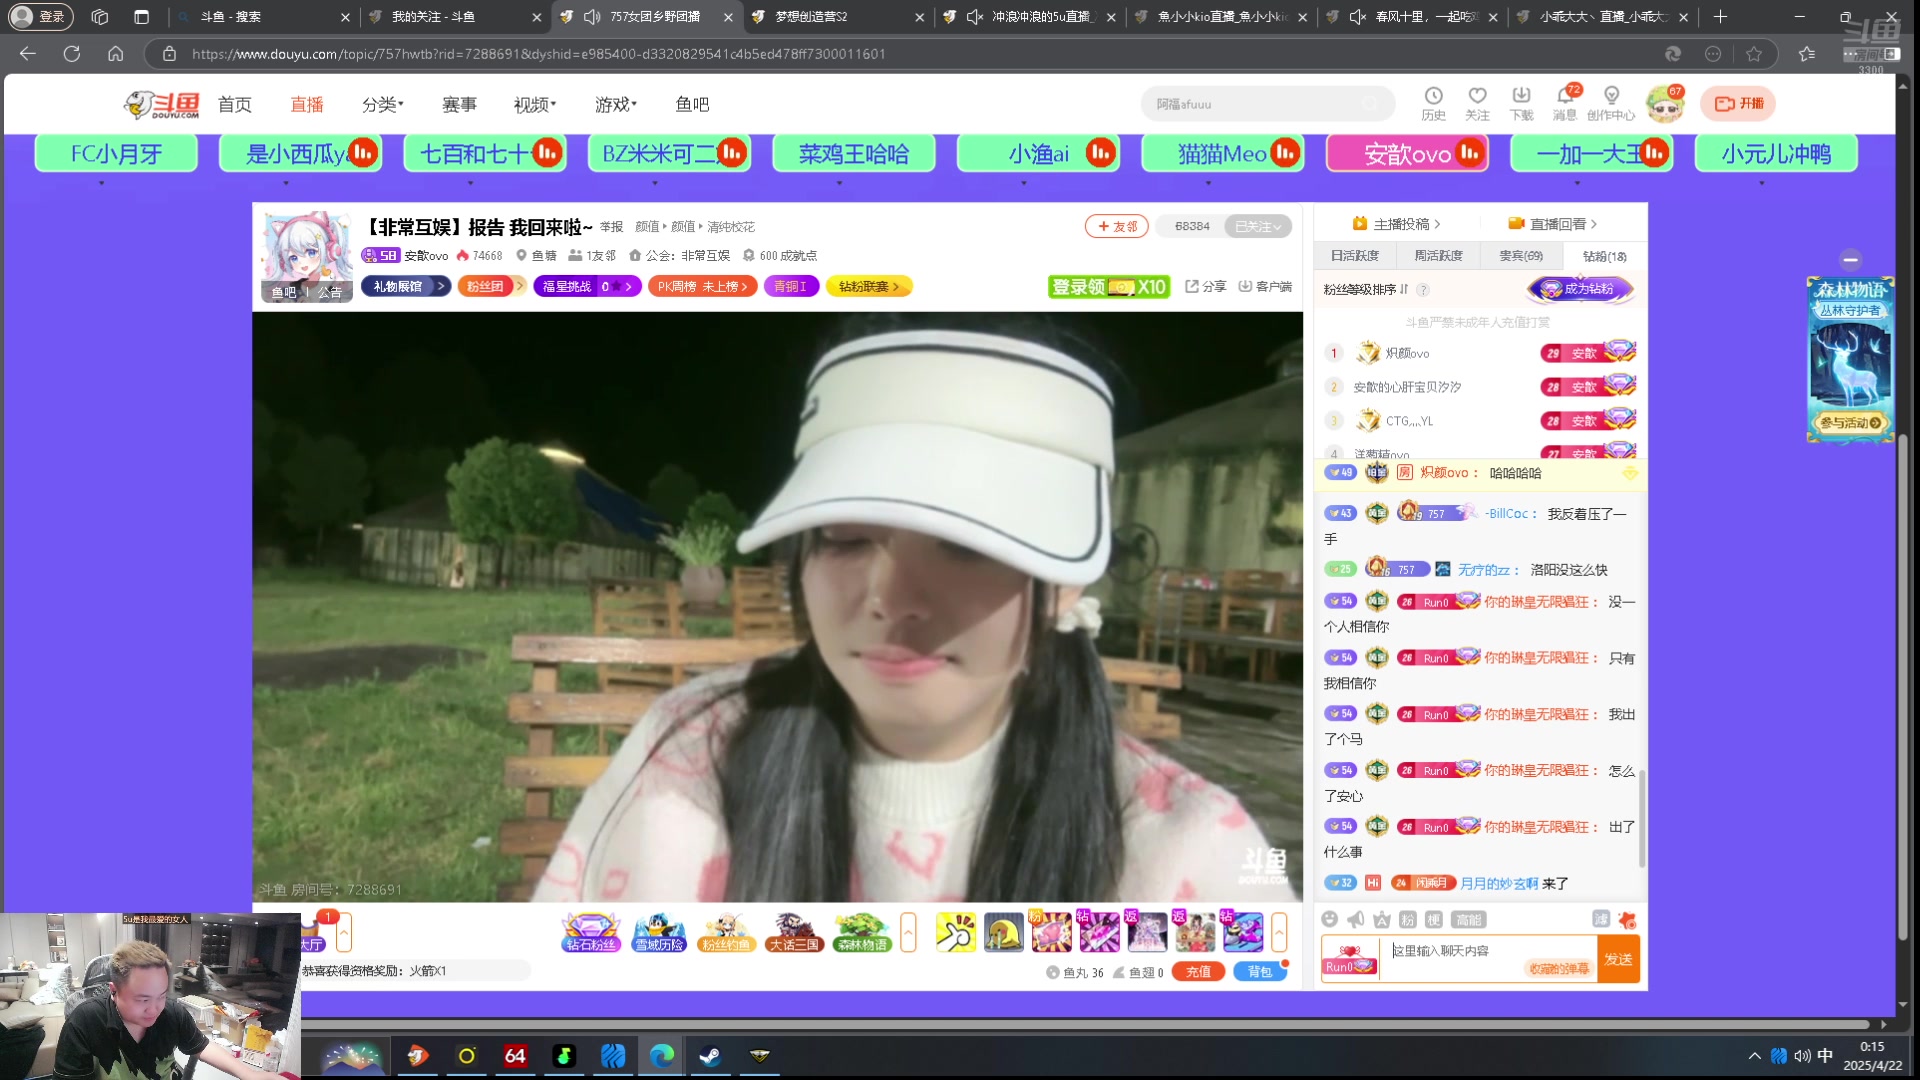Unmute the 春风十里 tab audio icon

[1357, 17]
